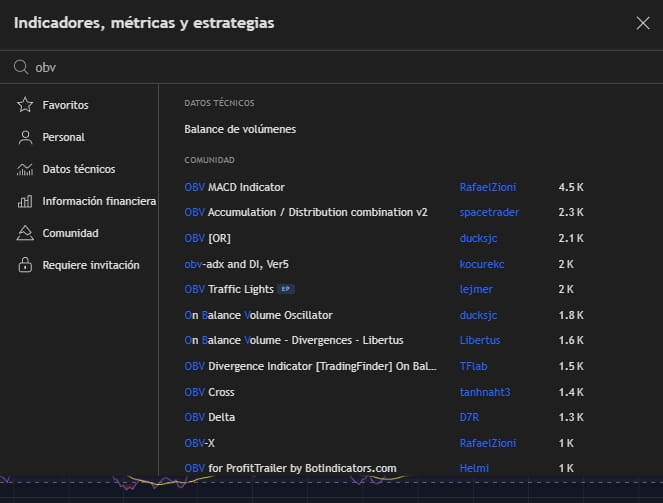Select OBV Divergence Indicator [TradingFinder]
Image resolution: width=663 pixels, height=503 pixels.
310,366
